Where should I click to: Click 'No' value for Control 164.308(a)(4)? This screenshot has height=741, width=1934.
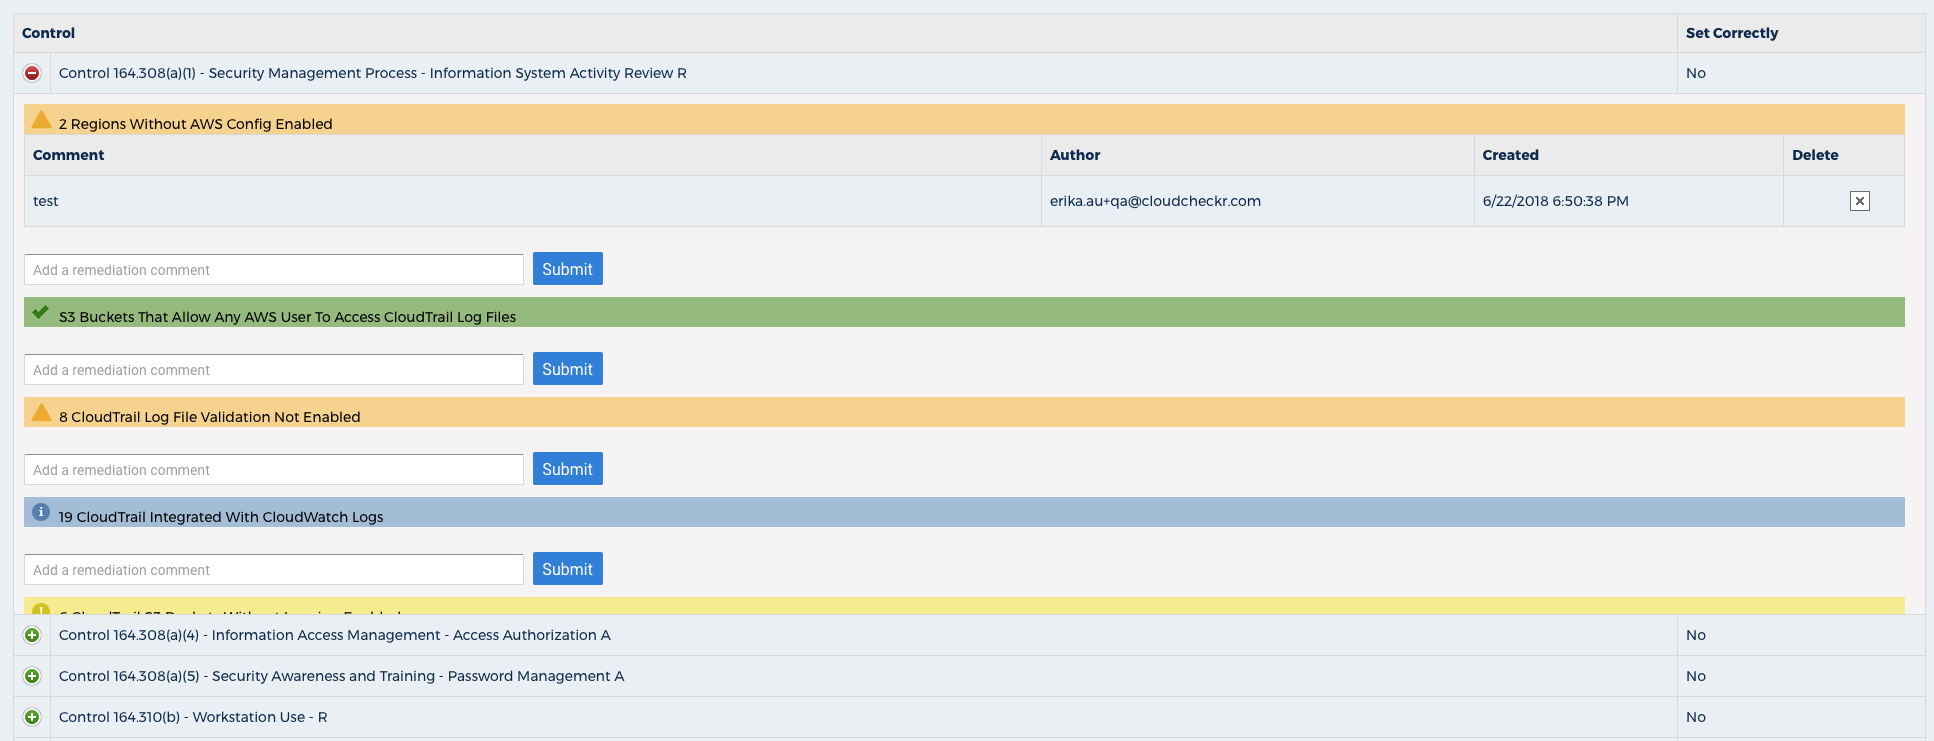(1696, 635)
